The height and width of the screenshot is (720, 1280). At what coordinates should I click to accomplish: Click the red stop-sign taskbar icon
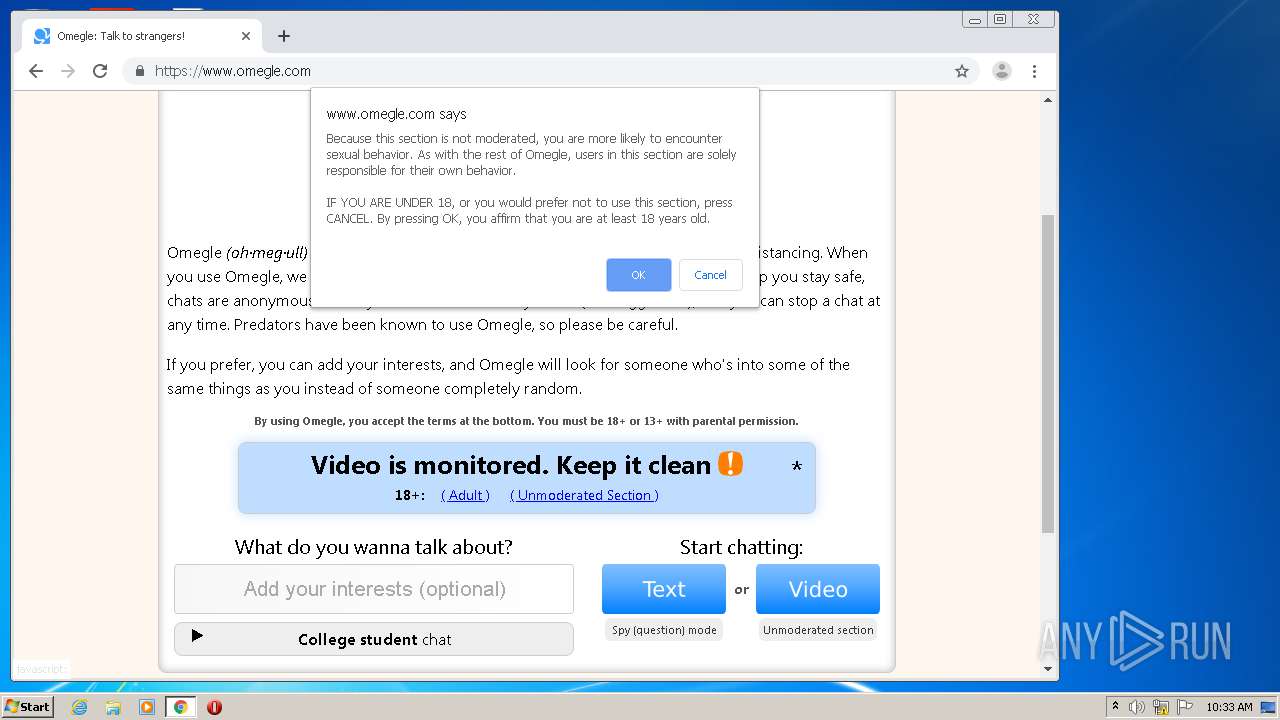(x=214, y=707)
